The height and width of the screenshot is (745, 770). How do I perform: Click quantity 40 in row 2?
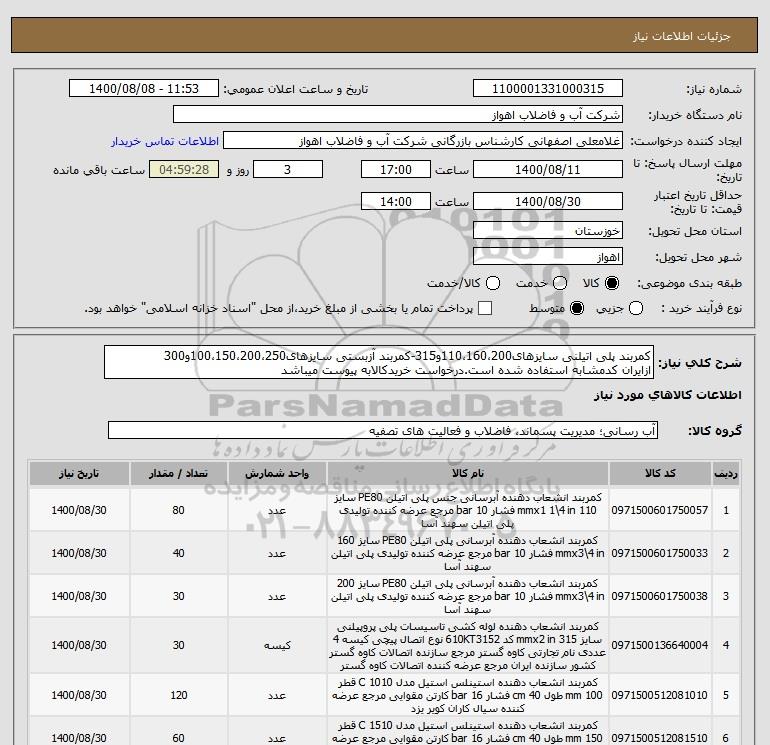pyautogui.click(x=178, y=553)
